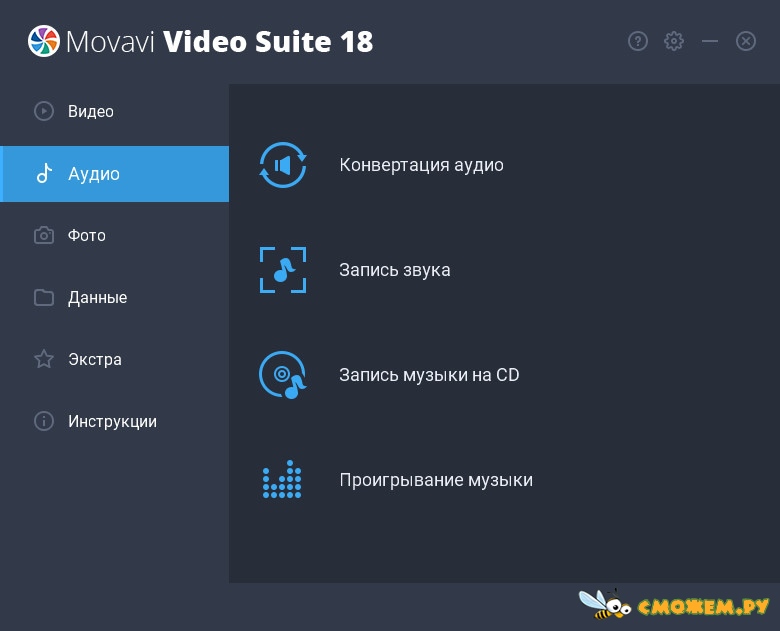Open the Данные tab
The image size is (780, 631).
coord(98,298)
